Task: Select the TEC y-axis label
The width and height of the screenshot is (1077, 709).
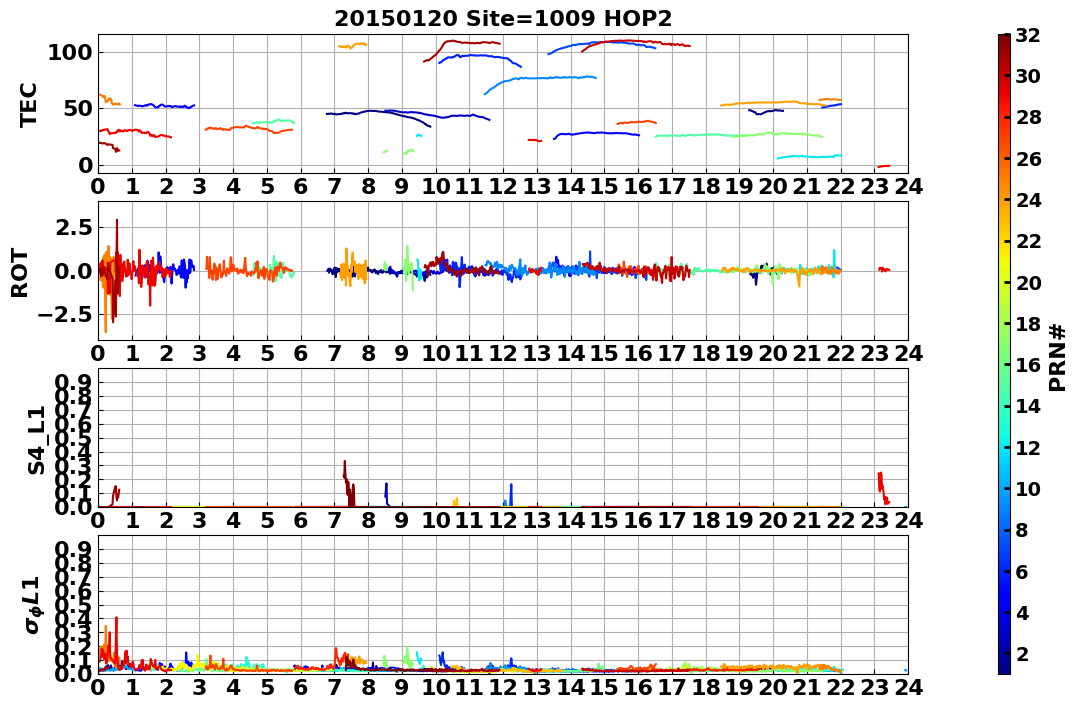Action: (28, 104)
